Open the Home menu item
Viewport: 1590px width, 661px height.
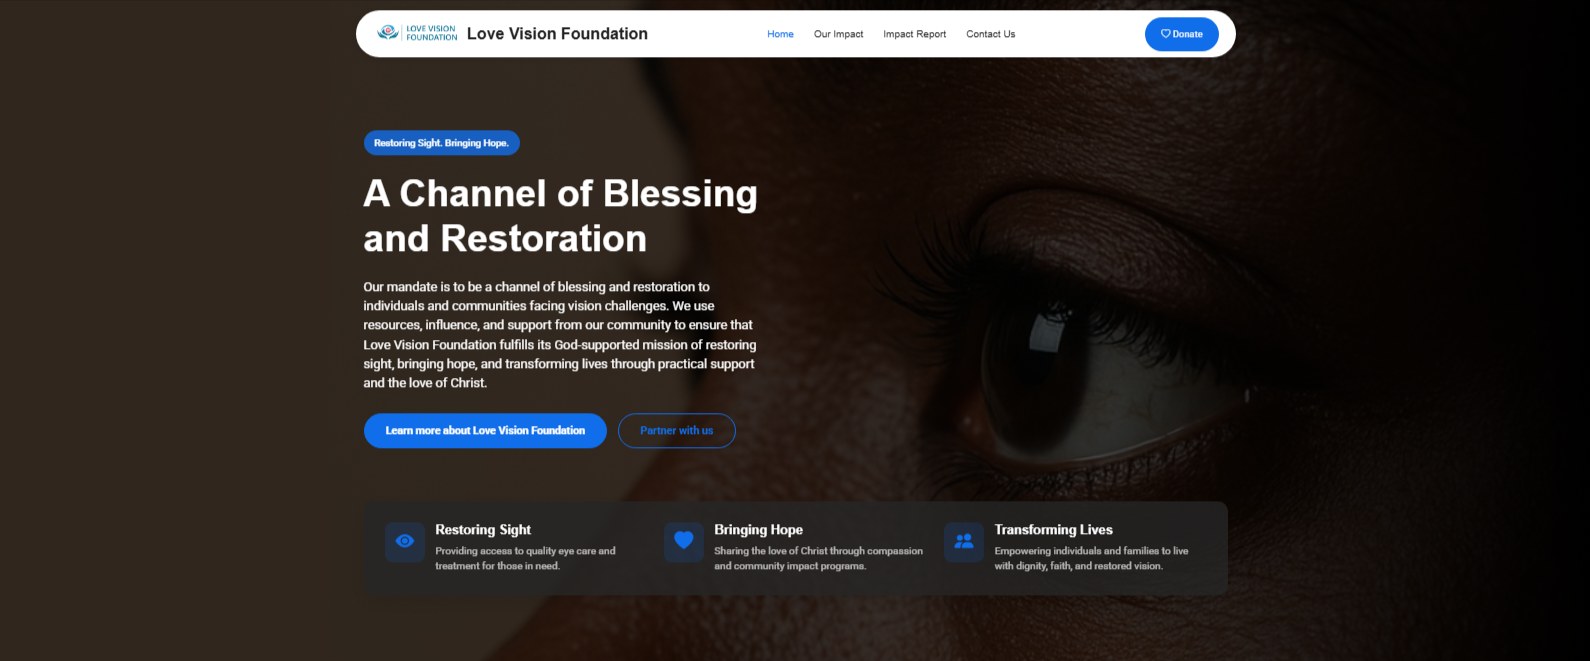click(780, 34)
